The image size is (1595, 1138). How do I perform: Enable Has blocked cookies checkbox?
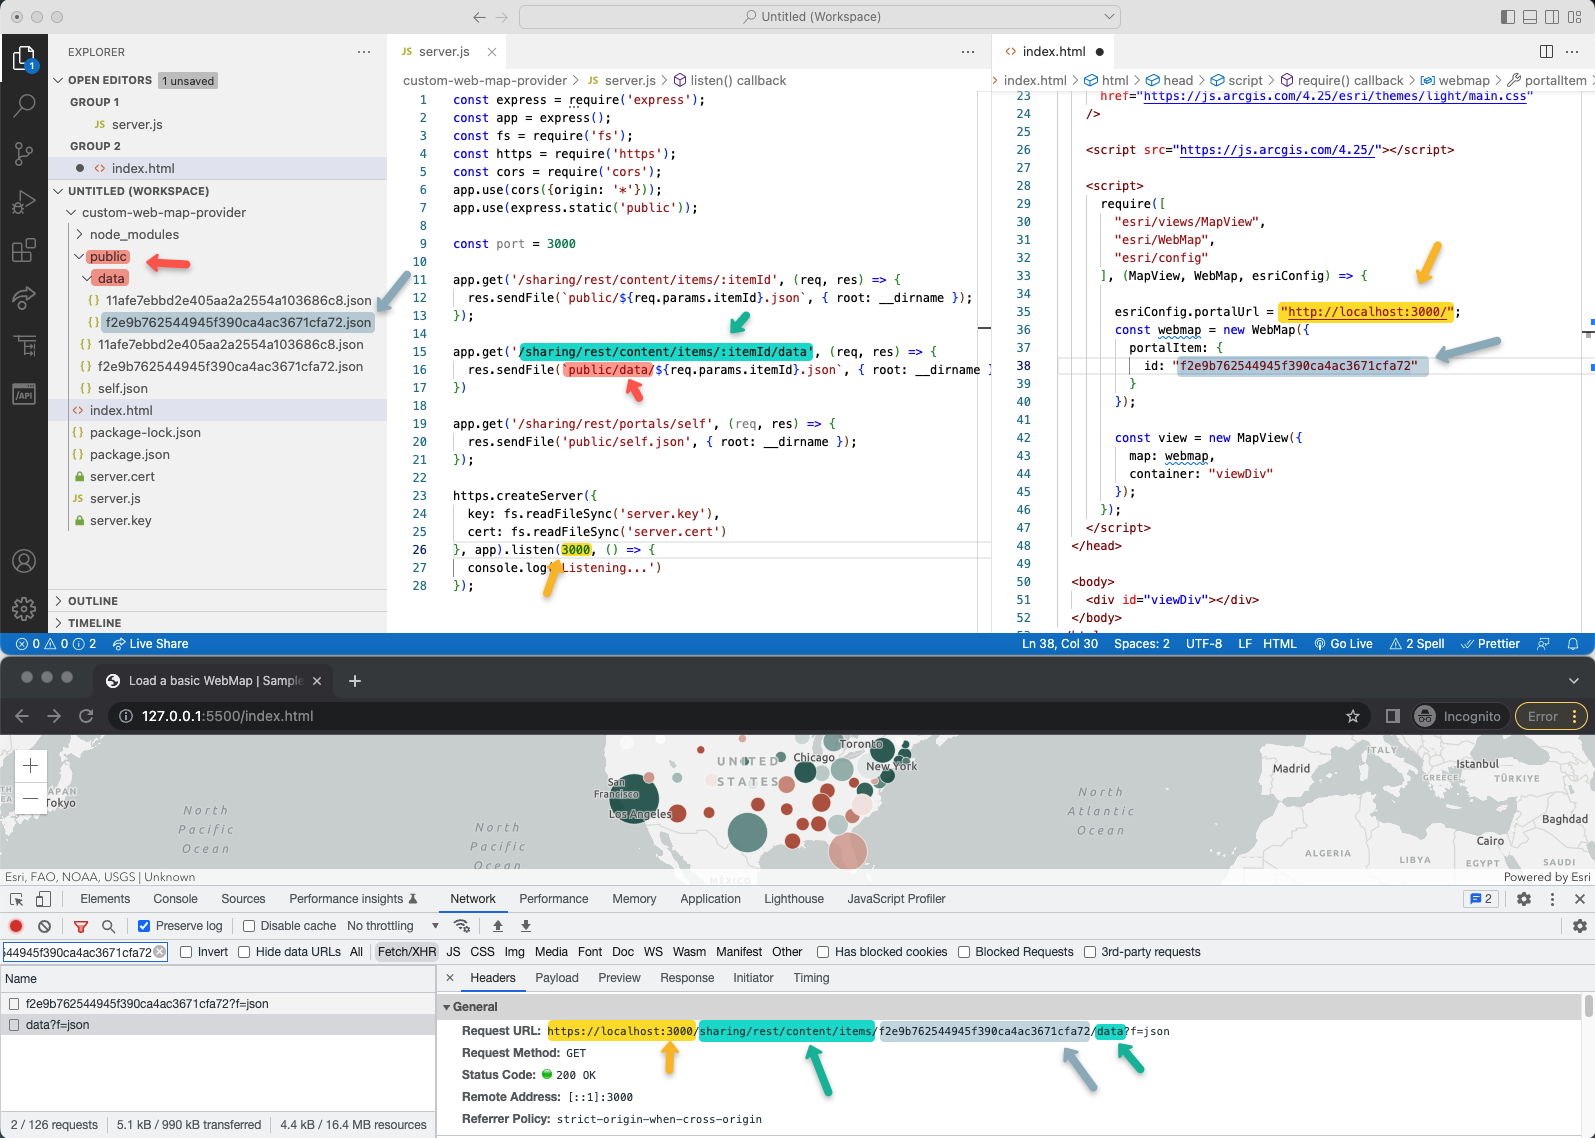tap(823, 952)
